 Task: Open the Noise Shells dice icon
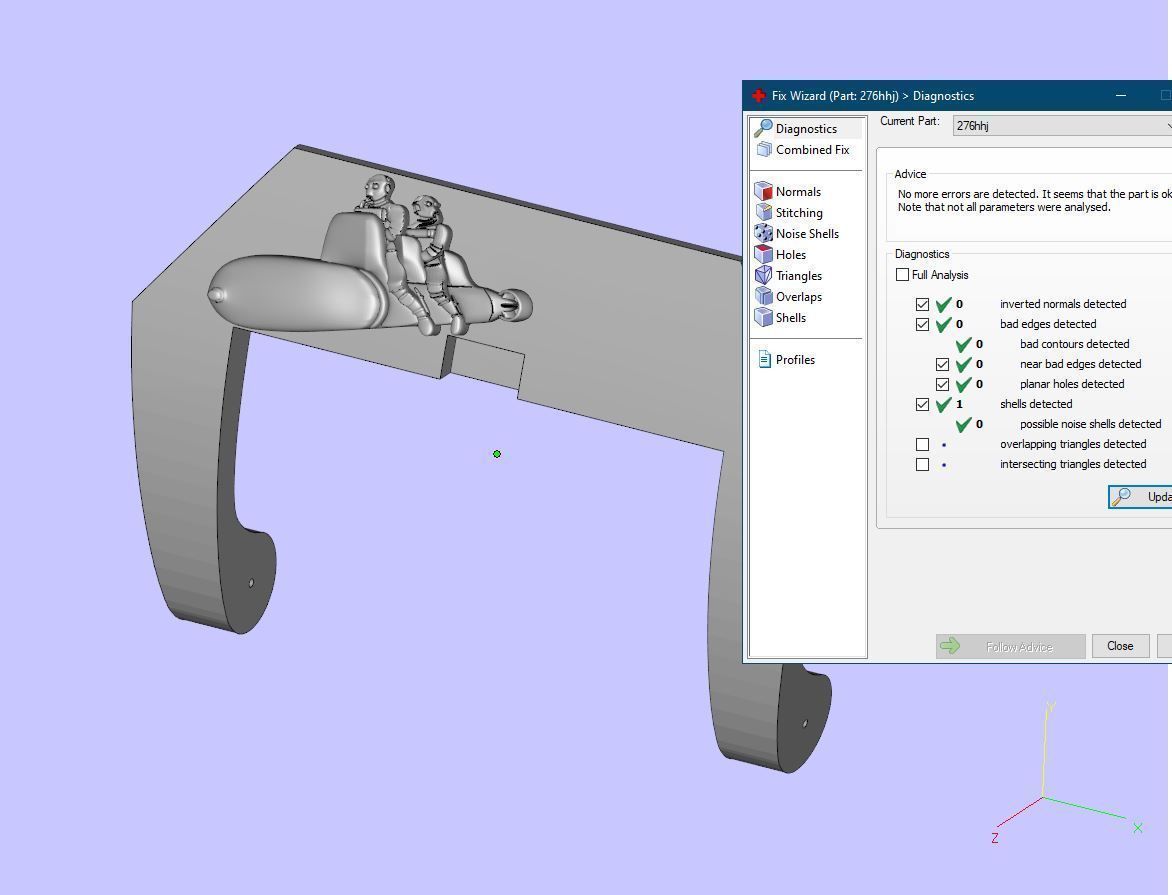tap(763, 233)
